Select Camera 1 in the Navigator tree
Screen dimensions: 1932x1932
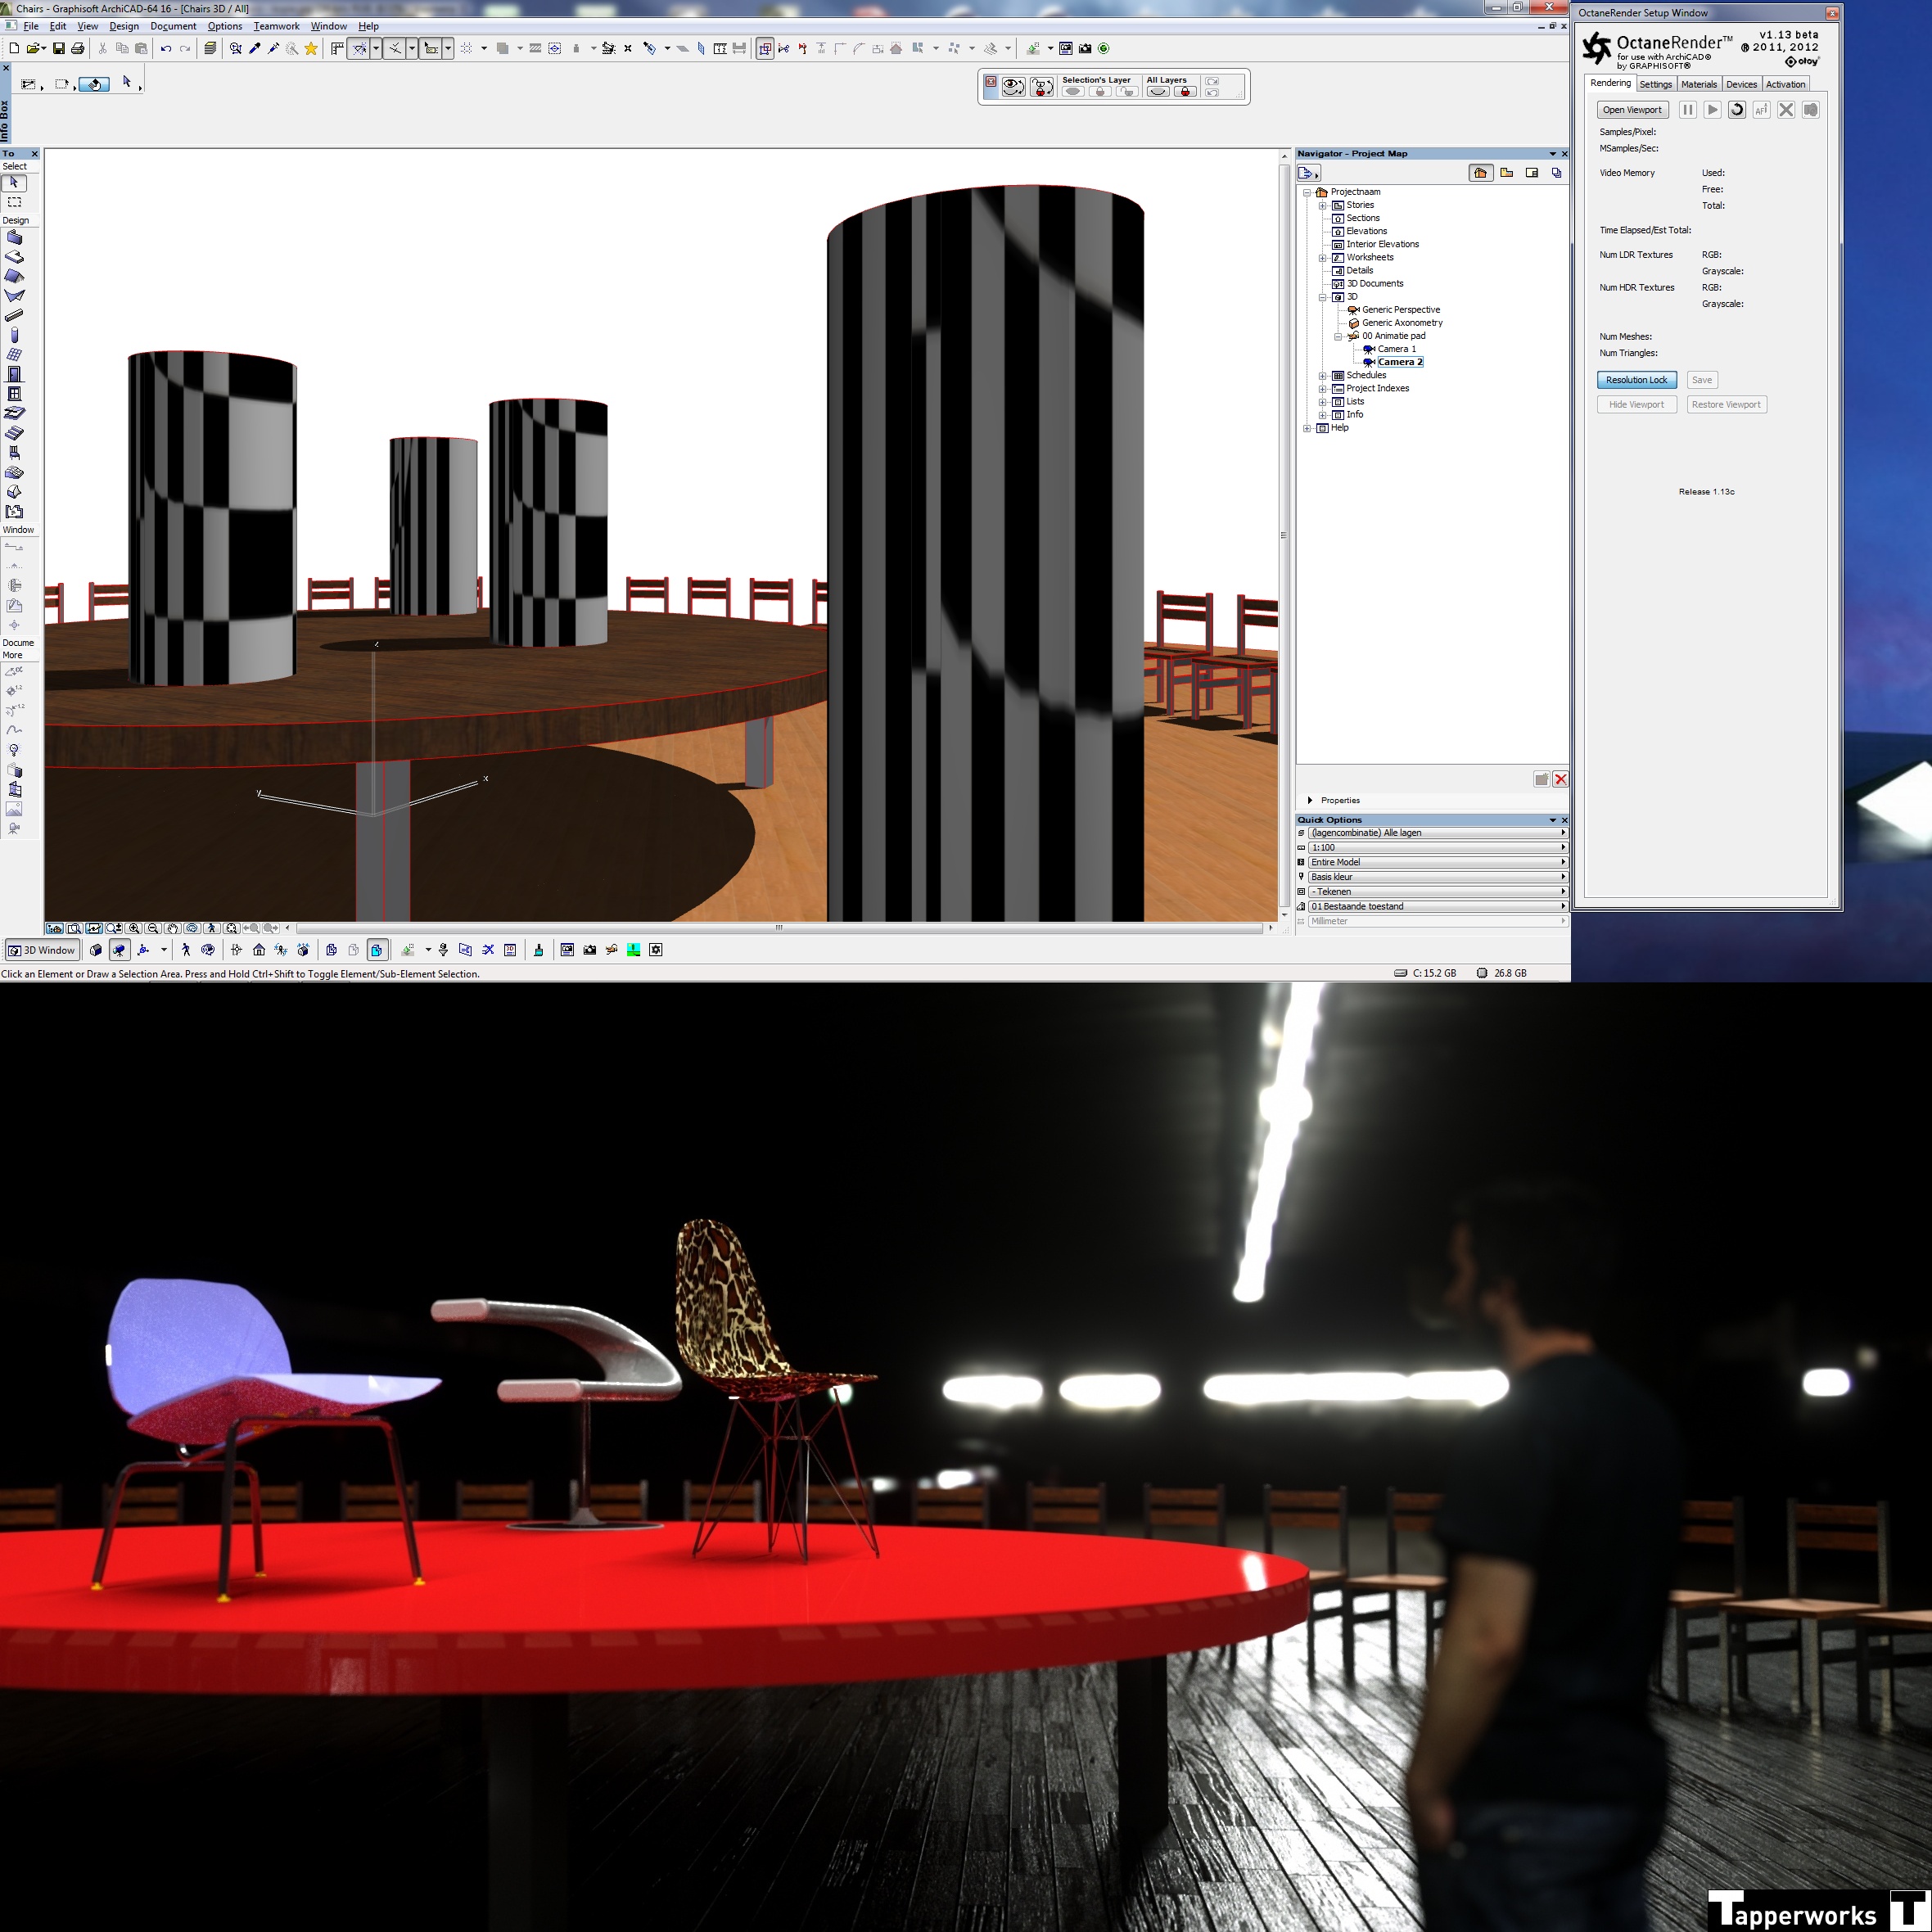(1396, 349)
